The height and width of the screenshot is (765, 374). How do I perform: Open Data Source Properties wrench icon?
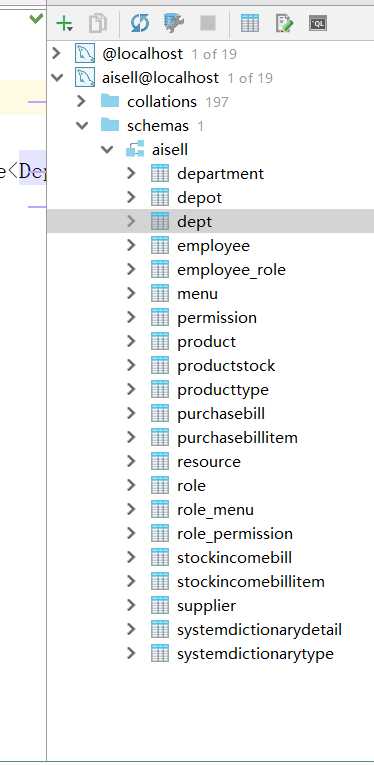(x=174, y=23)
